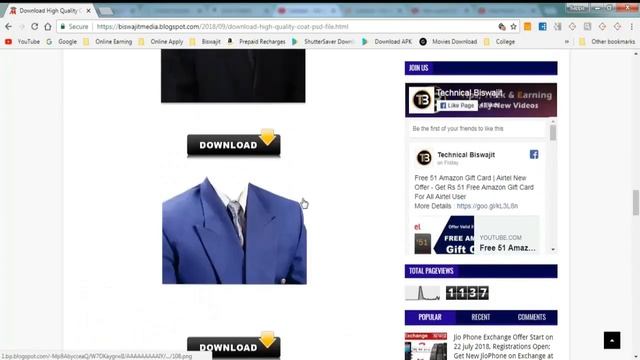Click the 1137 pageviews counter

tap(467, 293)
